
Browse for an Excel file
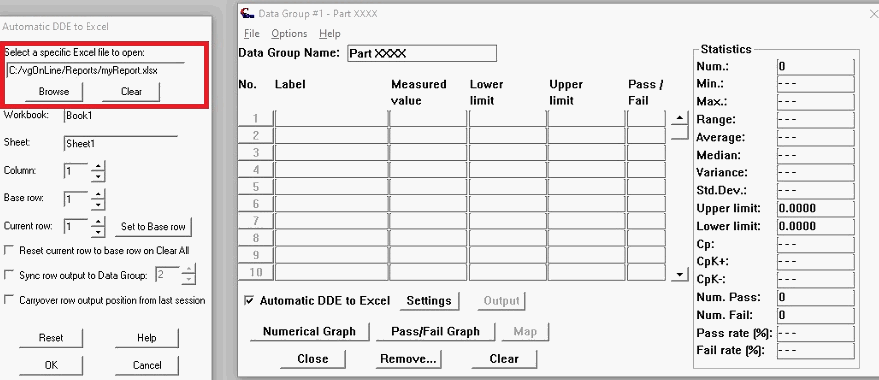pos(54,91)
